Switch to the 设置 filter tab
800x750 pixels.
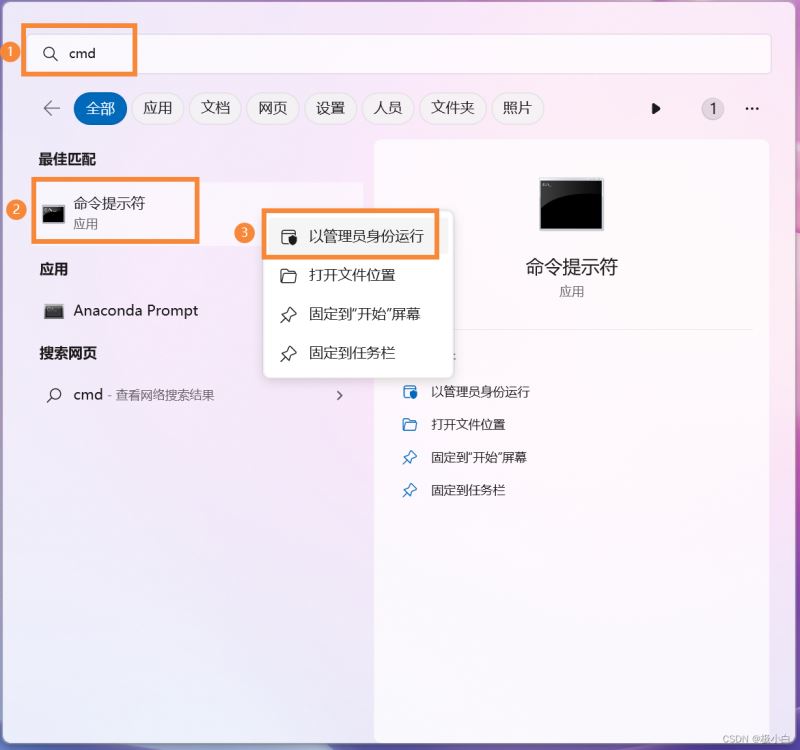coord(330,108)
